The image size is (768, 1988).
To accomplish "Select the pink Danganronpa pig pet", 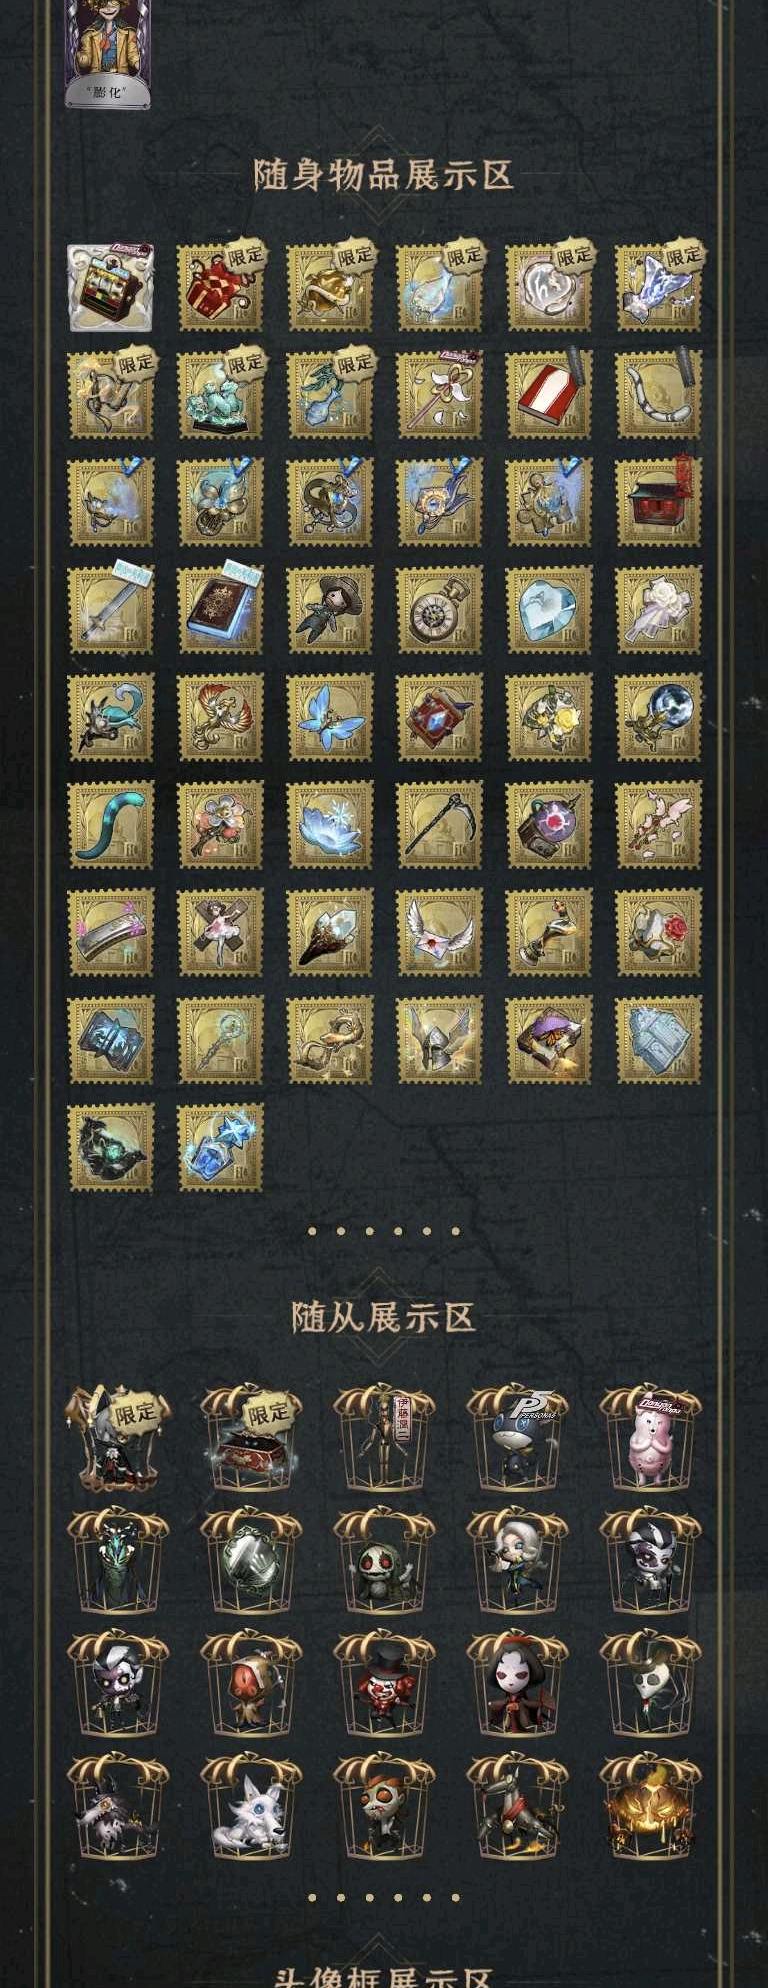I will (650, 1437).
